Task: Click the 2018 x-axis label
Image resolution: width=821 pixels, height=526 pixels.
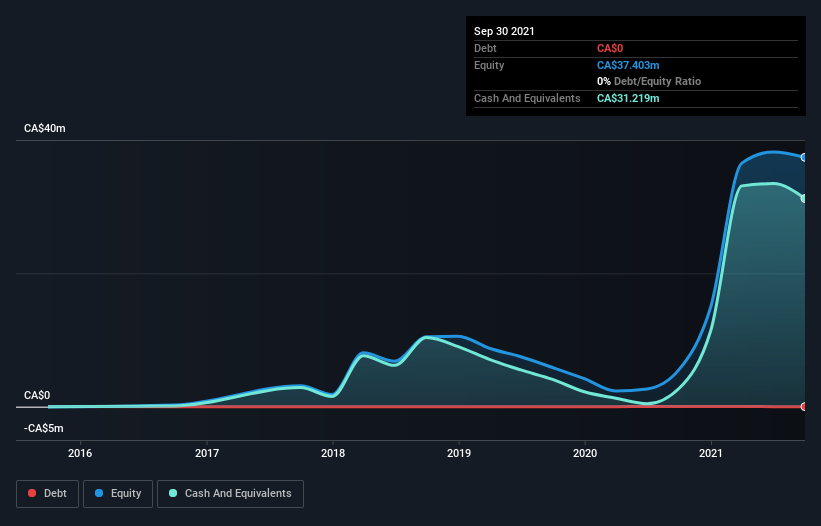Action: point(333,453)
